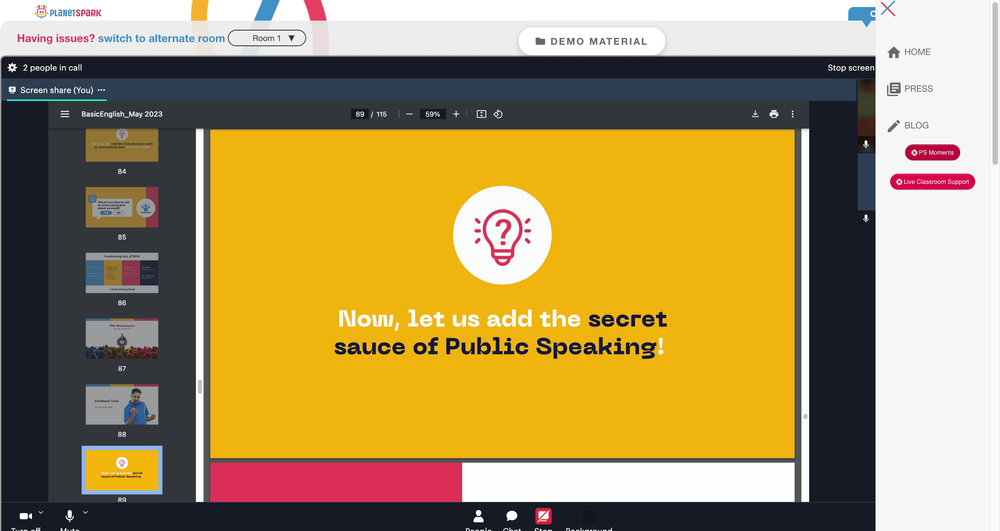Rotate the PDF counterclockwise

[498, 114]
